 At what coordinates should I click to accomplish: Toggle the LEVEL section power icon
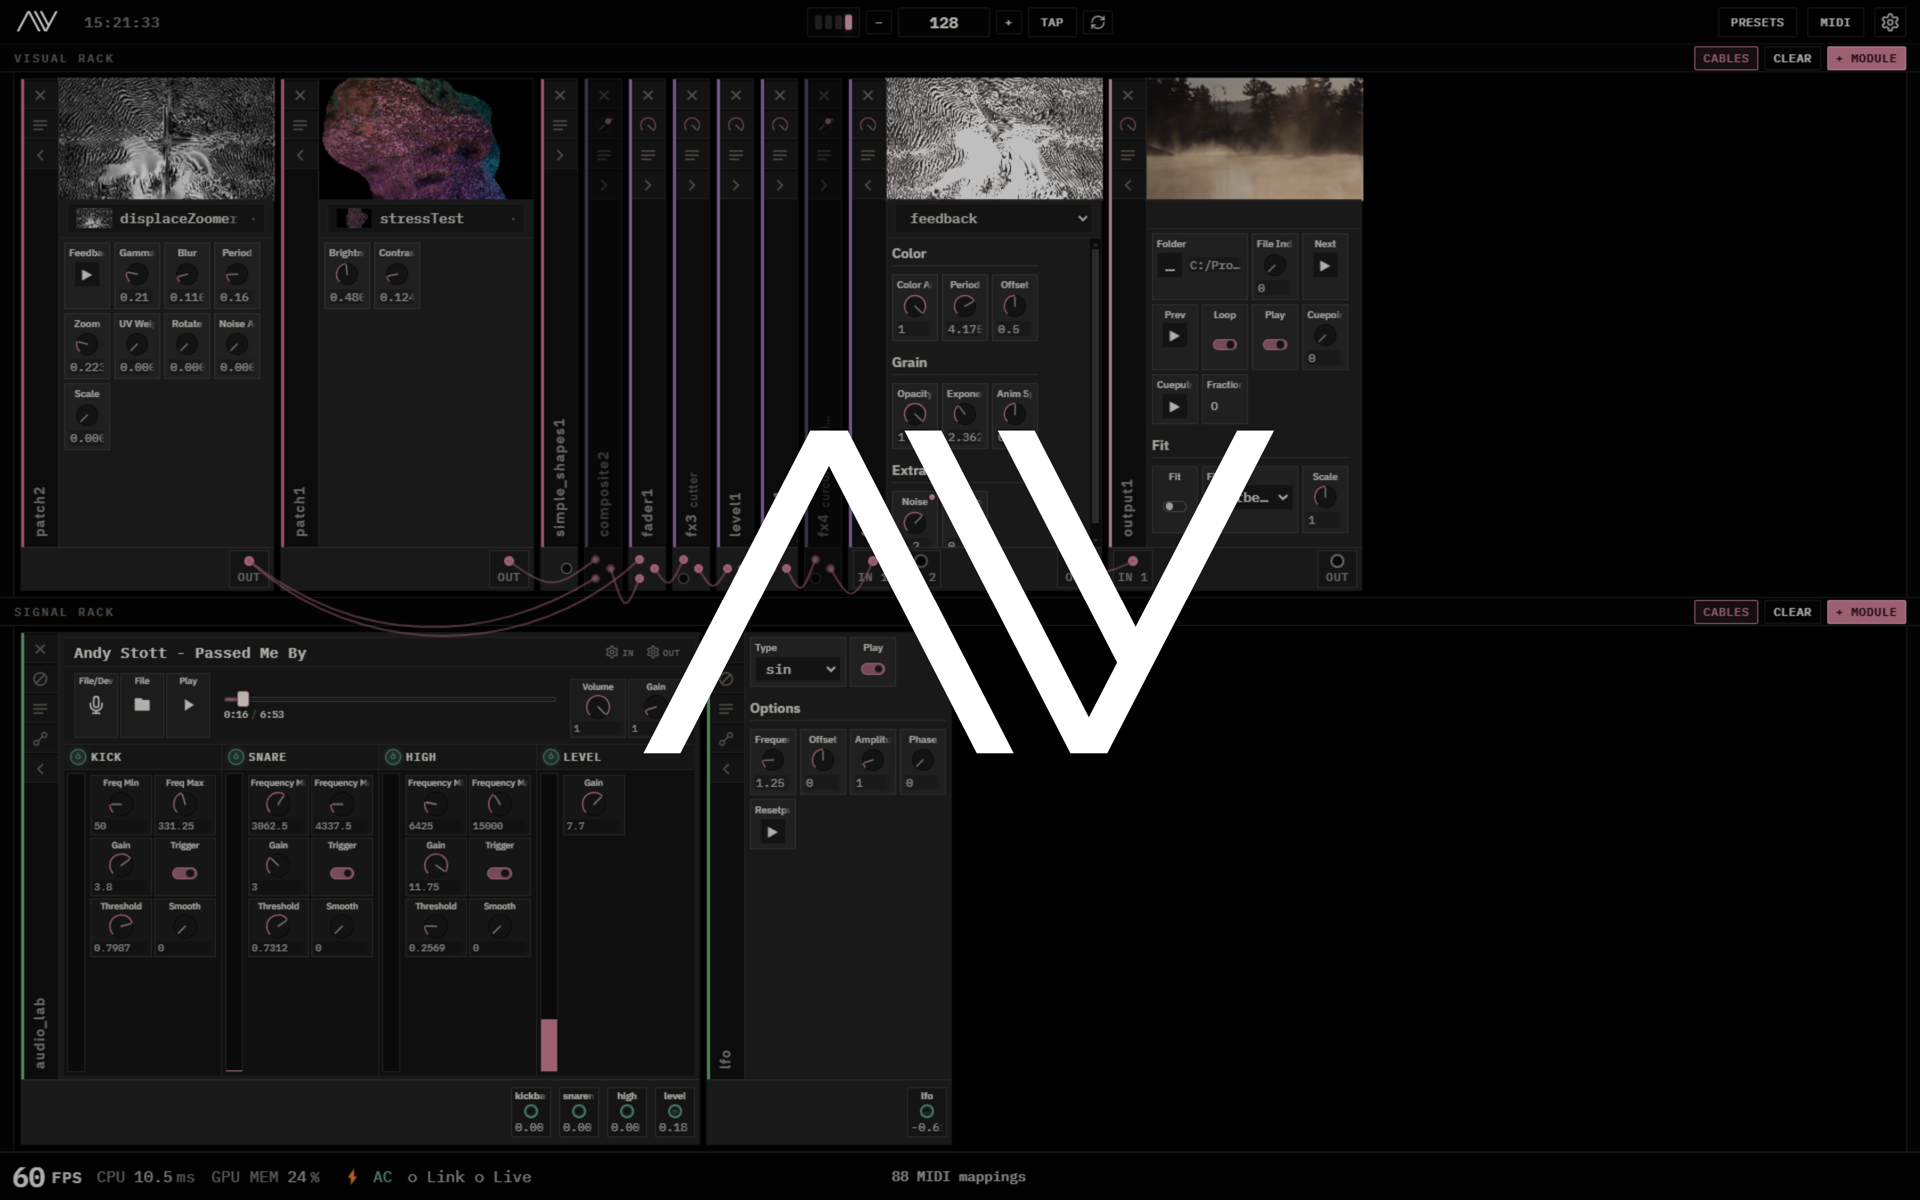[x=551, y=757]
